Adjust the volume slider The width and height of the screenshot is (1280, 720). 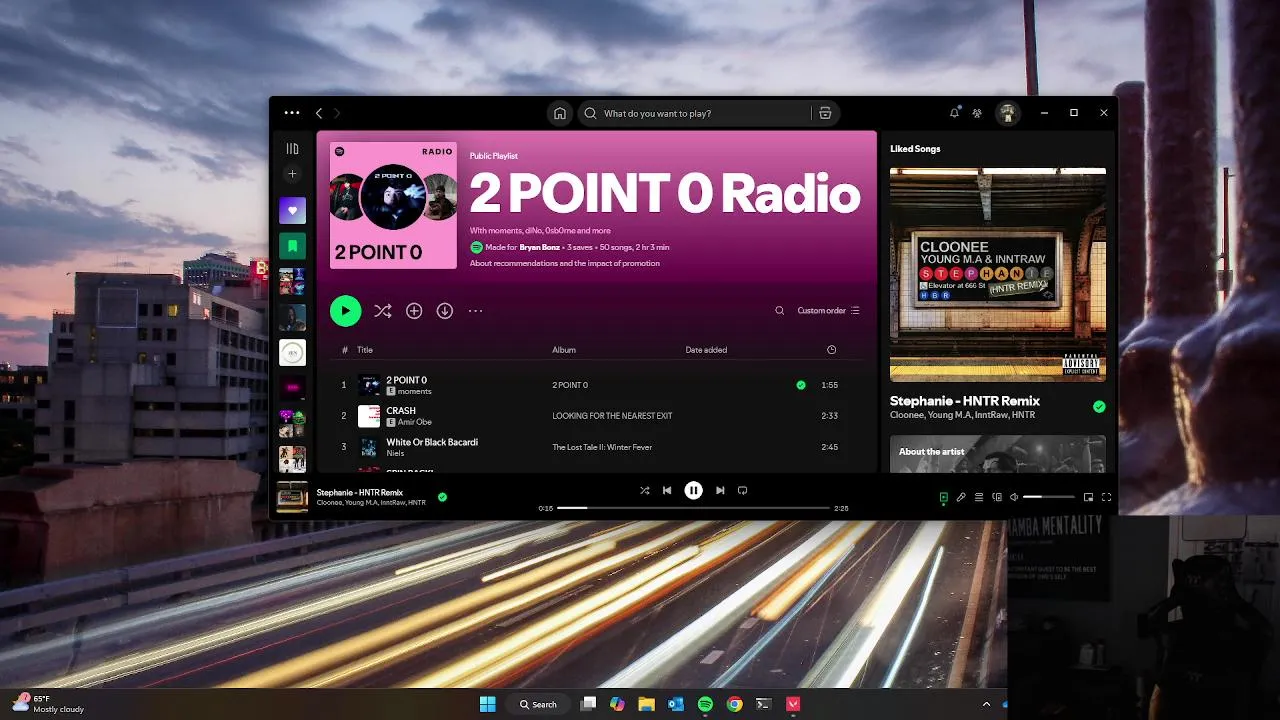pyautogui.click(x=1049, y=497)
